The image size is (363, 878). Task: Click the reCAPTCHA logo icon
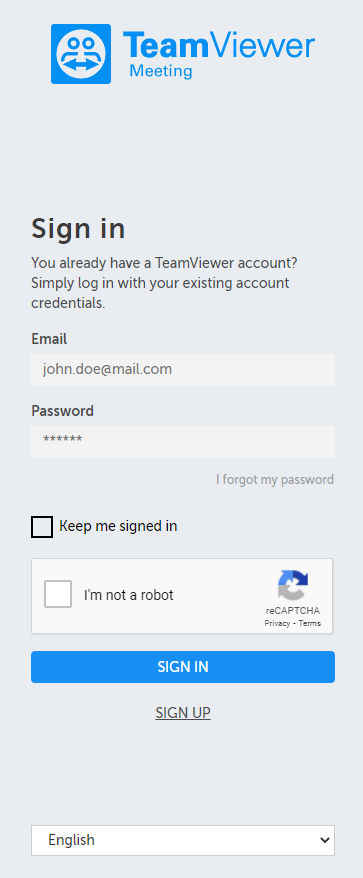pos(293,585)
